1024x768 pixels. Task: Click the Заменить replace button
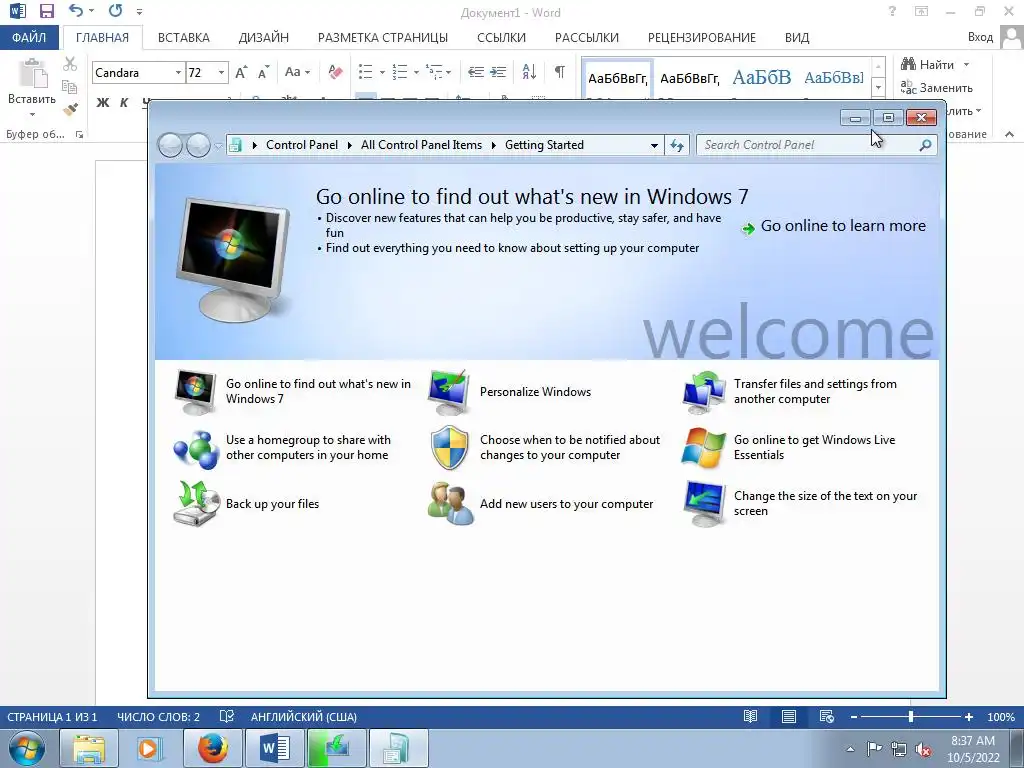point(937,88)
